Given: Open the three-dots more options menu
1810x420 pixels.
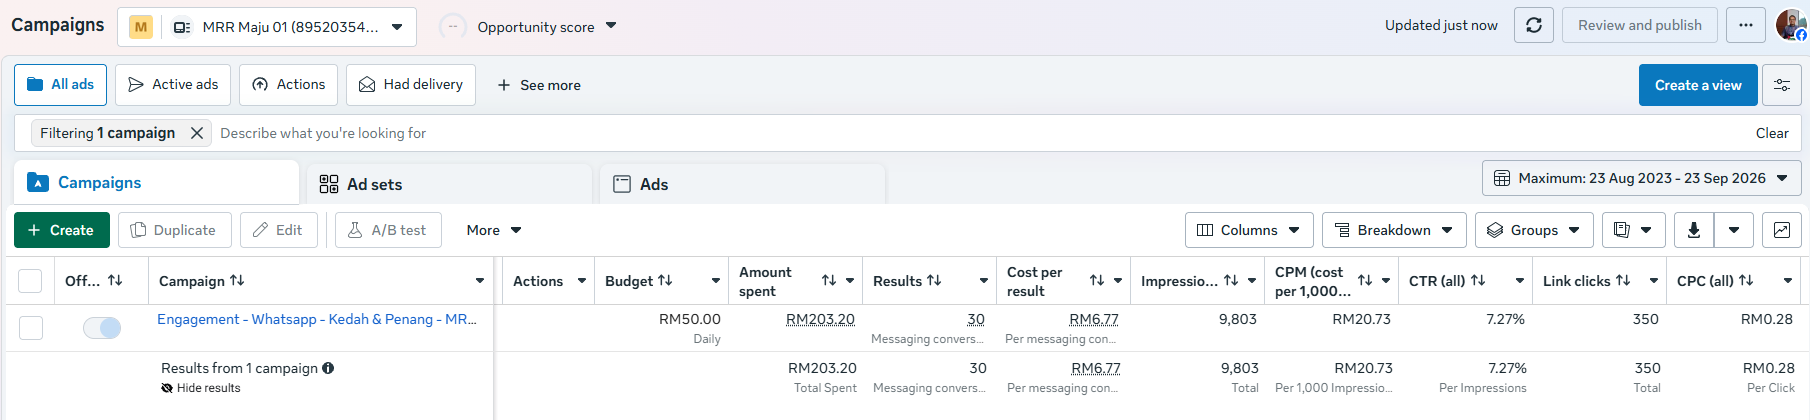Looking at the screenshot, I should tap(1745, 25).
